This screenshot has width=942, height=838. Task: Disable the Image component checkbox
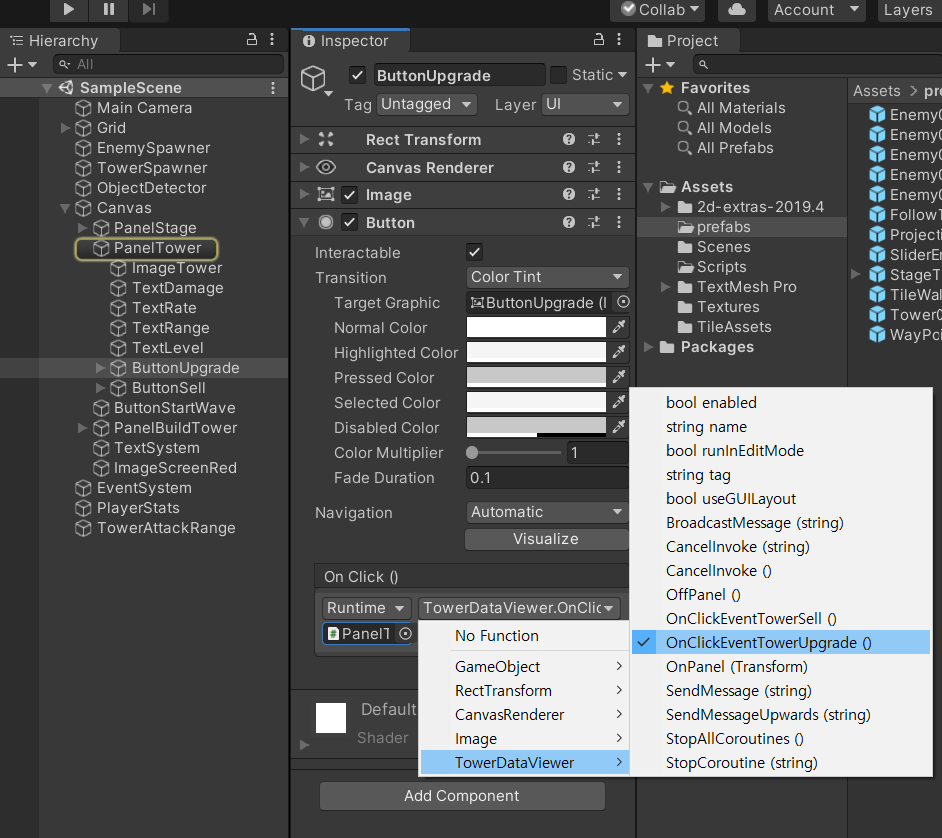(350, 195)
